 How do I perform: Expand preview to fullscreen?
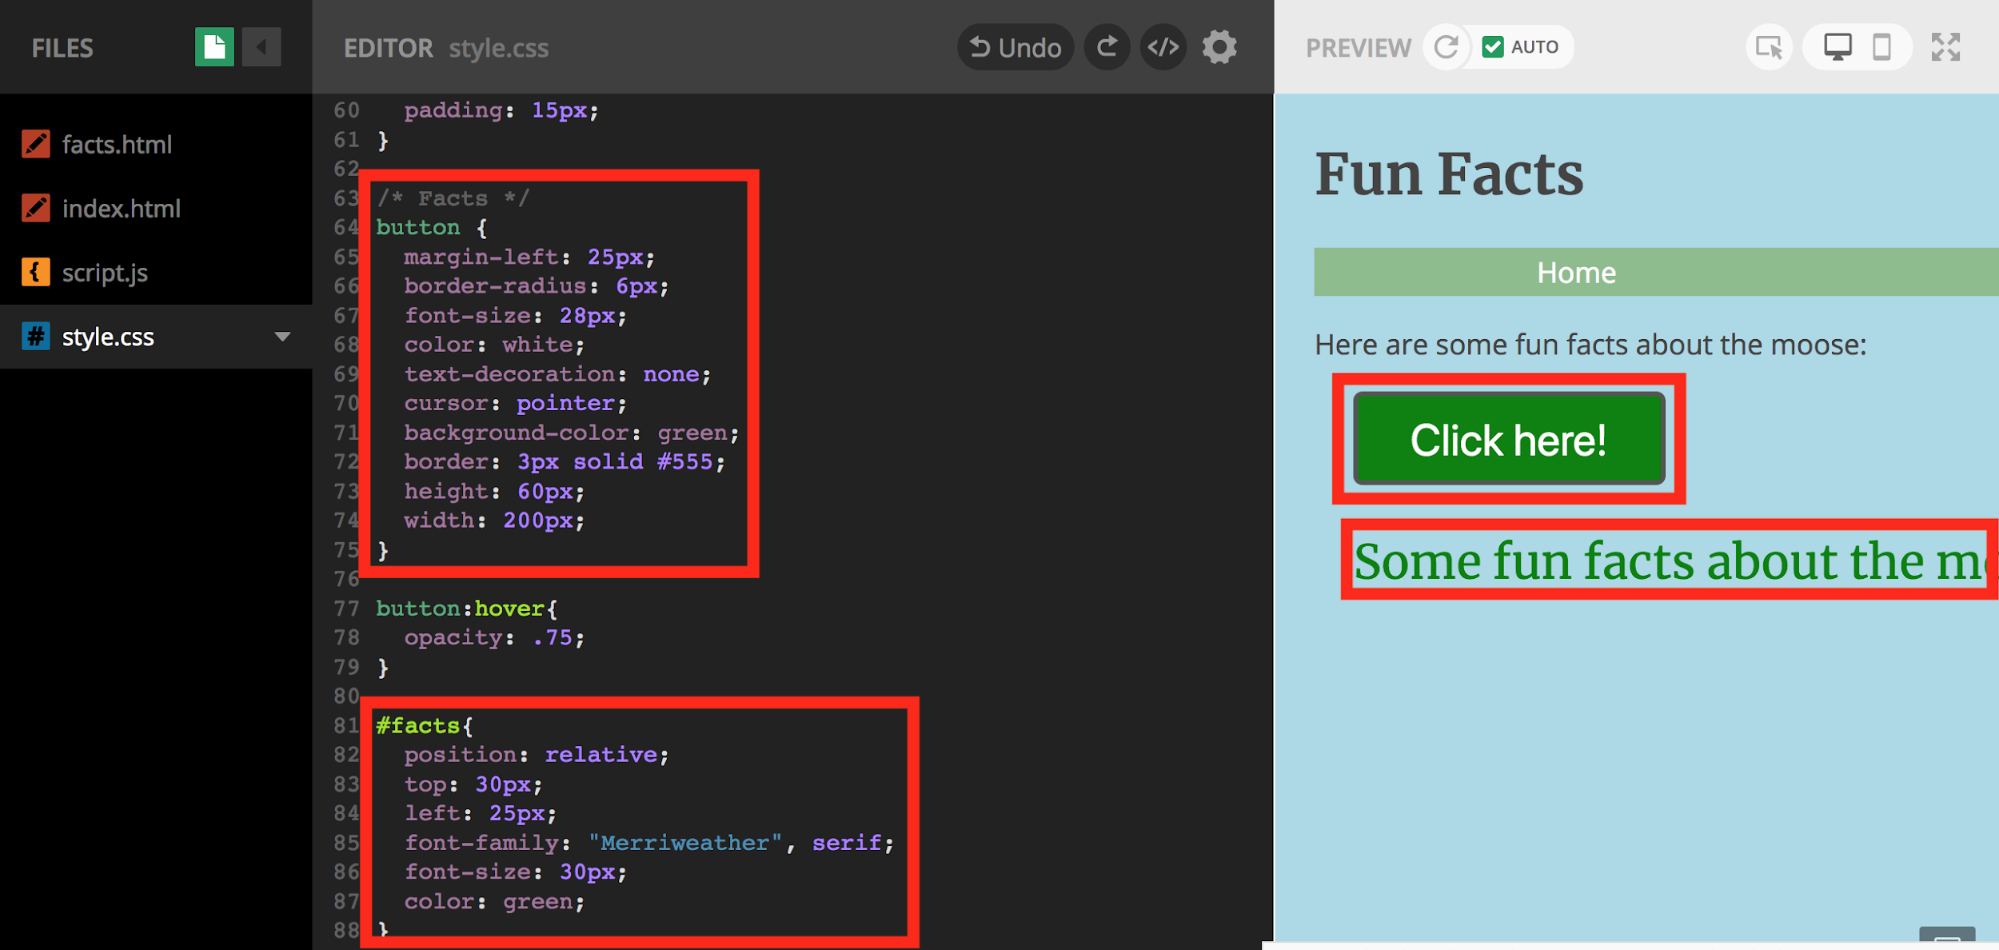point(1945,47)
